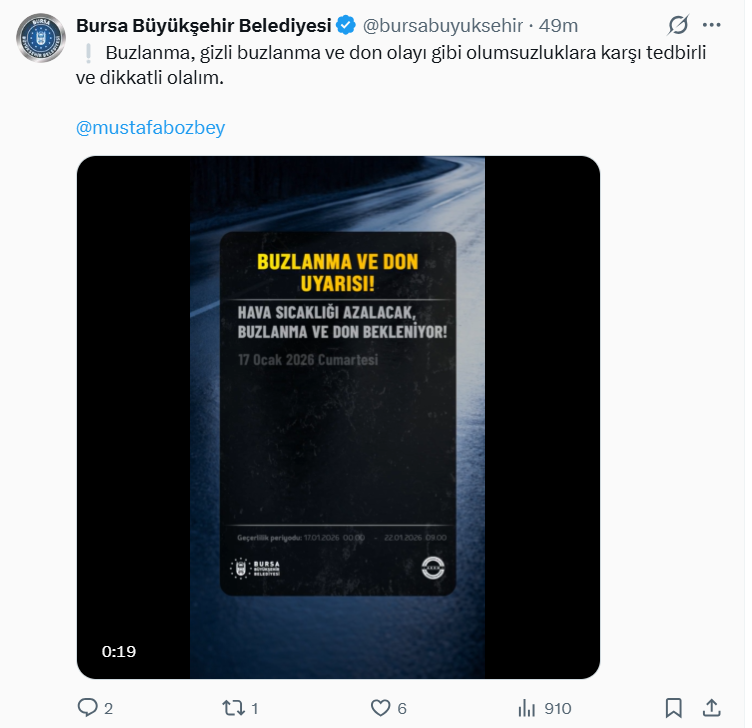Screen dimensions: 752x728
Task: Play the buzlanma ve don warning video
Action: (338, 417)
